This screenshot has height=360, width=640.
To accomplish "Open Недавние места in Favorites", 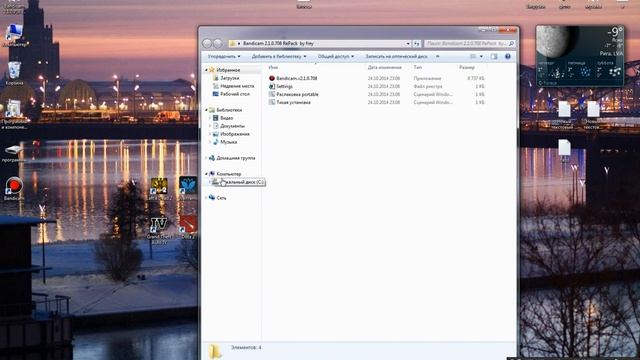I will point(233,86).
